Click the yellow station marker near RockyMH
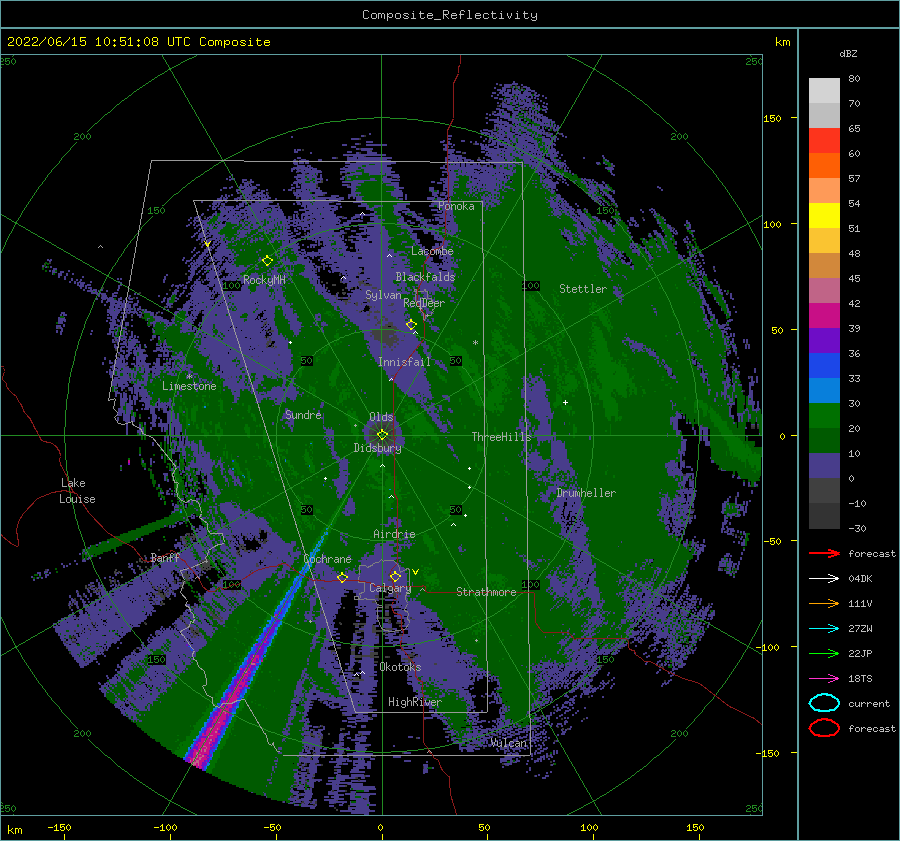Screen dimensions: 900x841 (267, 261)
